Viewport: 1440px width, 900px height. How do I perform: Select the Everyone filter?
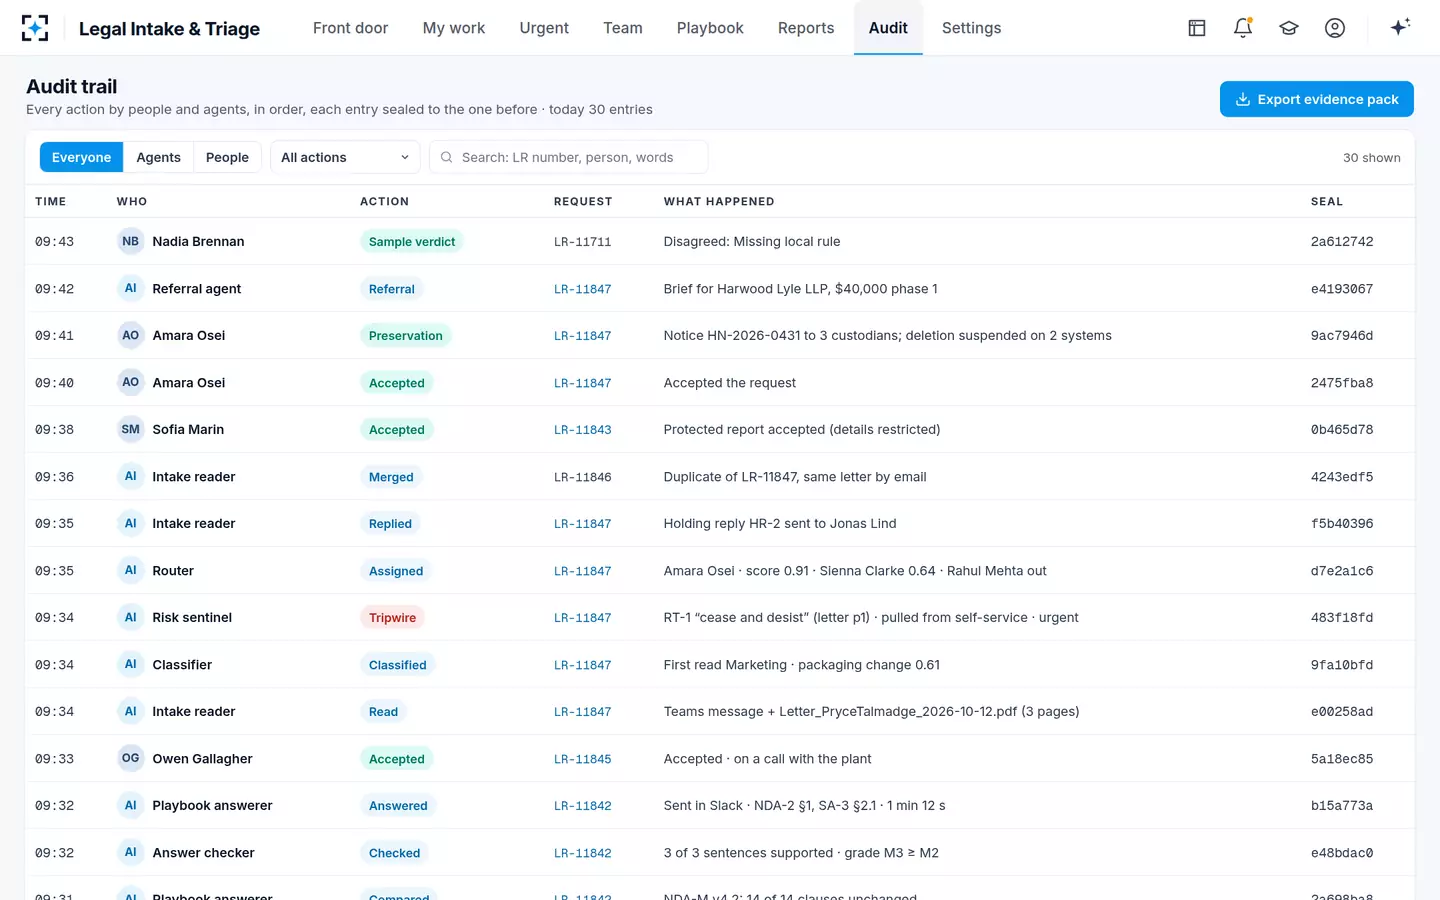tap(82, 157)
